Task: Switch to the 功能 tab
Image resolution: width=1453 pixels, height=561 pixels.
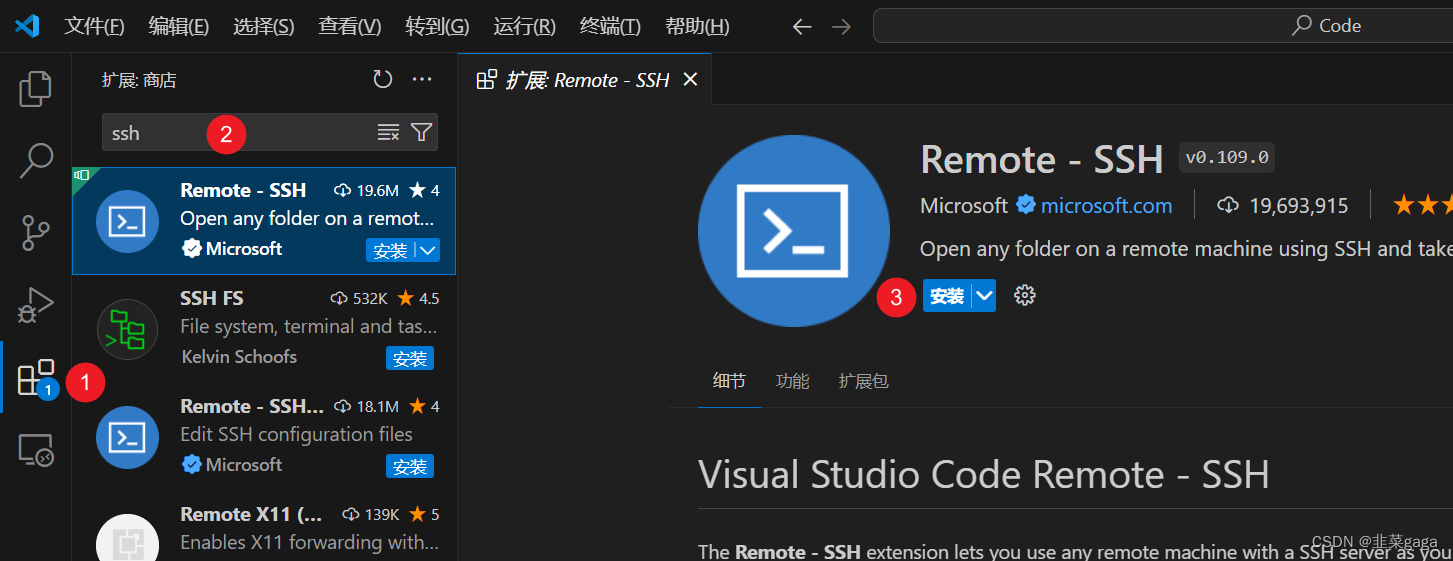Action: [x=793, y=381]
